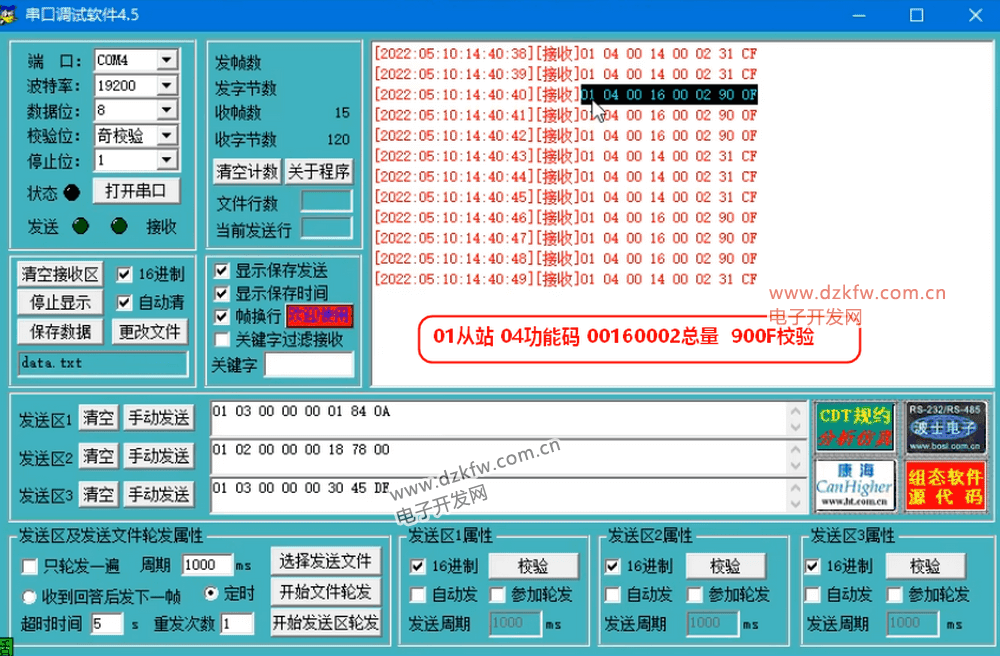Click the 发送 indicator LED
1000x656 pixels.
point(81,227)
